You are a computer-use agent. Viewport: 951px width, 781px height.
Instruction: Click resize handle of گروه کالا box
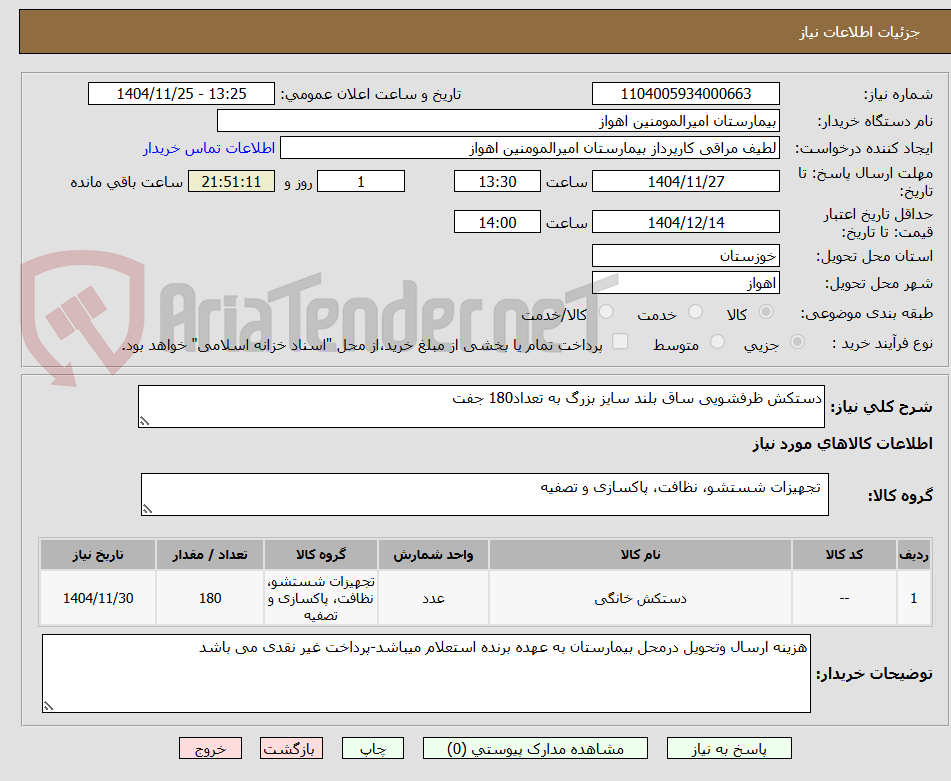(x=147, y=509)
